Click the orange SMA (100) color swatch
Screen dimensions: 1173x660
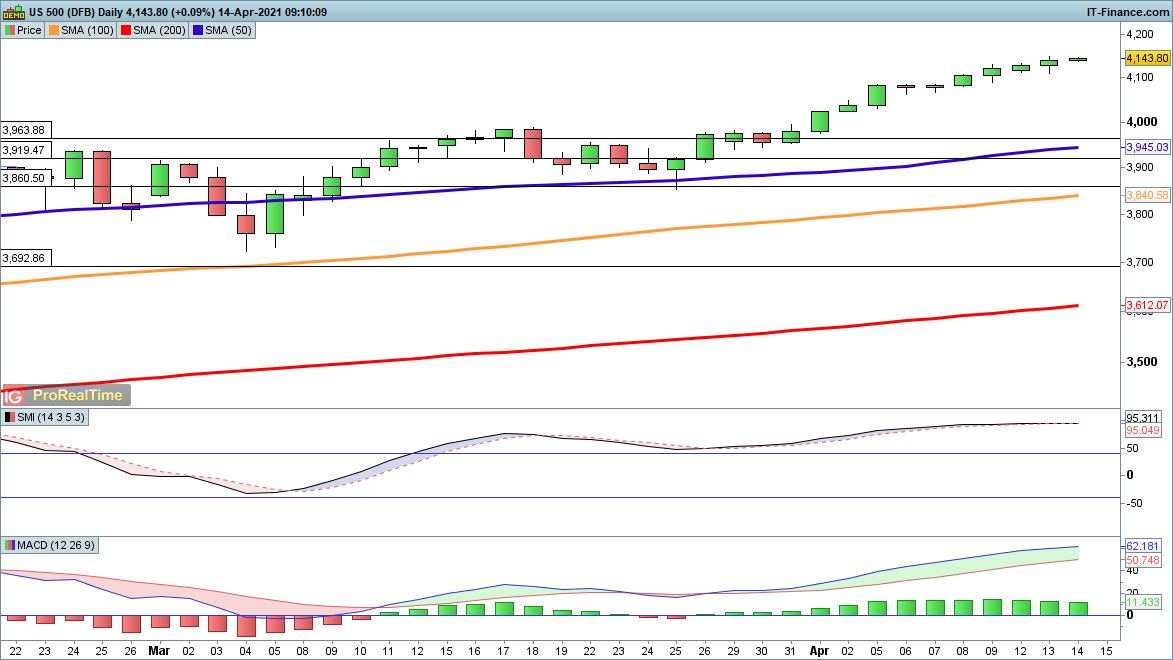point(54,30)
